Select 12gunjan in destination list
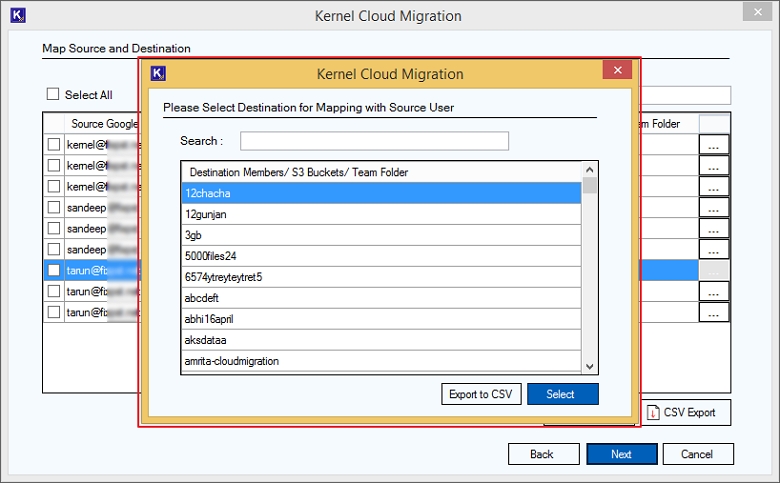 coord(381,214)
